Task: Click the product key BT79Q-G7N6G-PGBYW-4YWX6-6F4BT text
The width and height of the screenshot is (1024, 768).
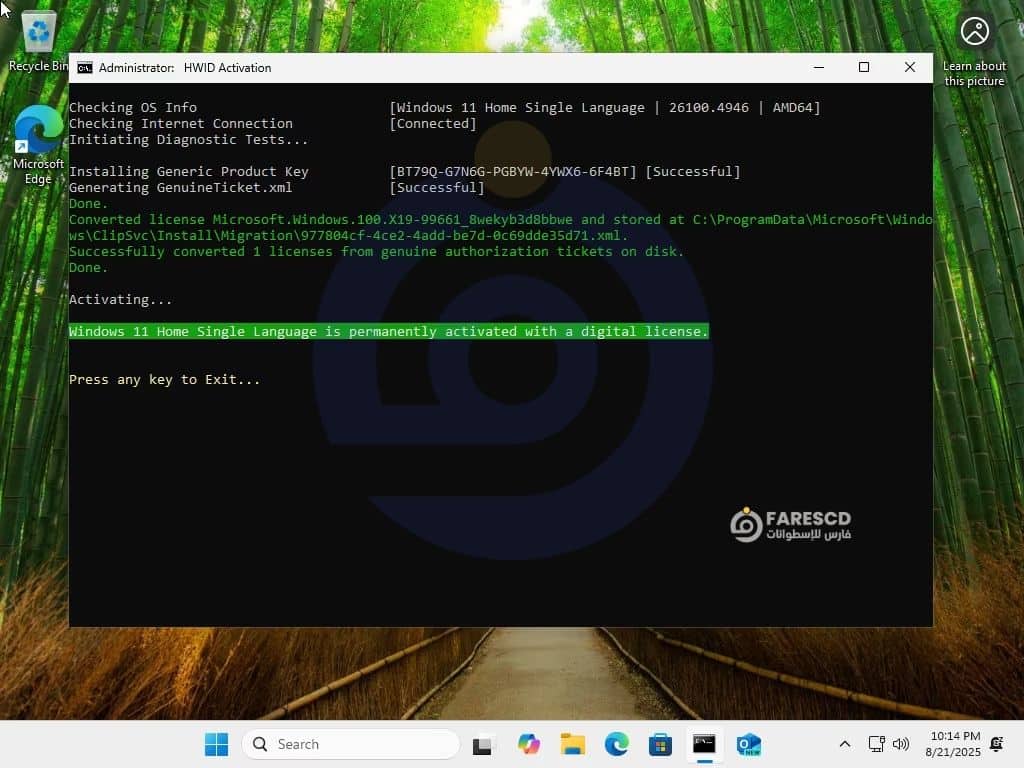Action: click(513, 172)
